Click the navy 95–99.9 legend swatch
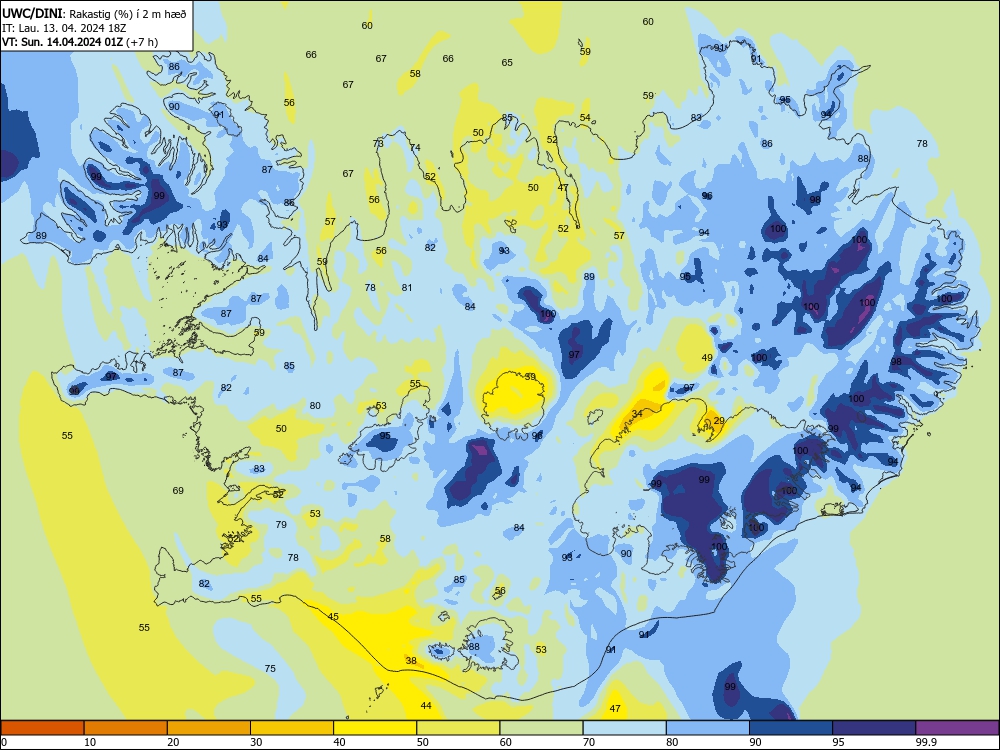Image resolution: width=1000 pixels, height=750 pixels. (874, 728)
